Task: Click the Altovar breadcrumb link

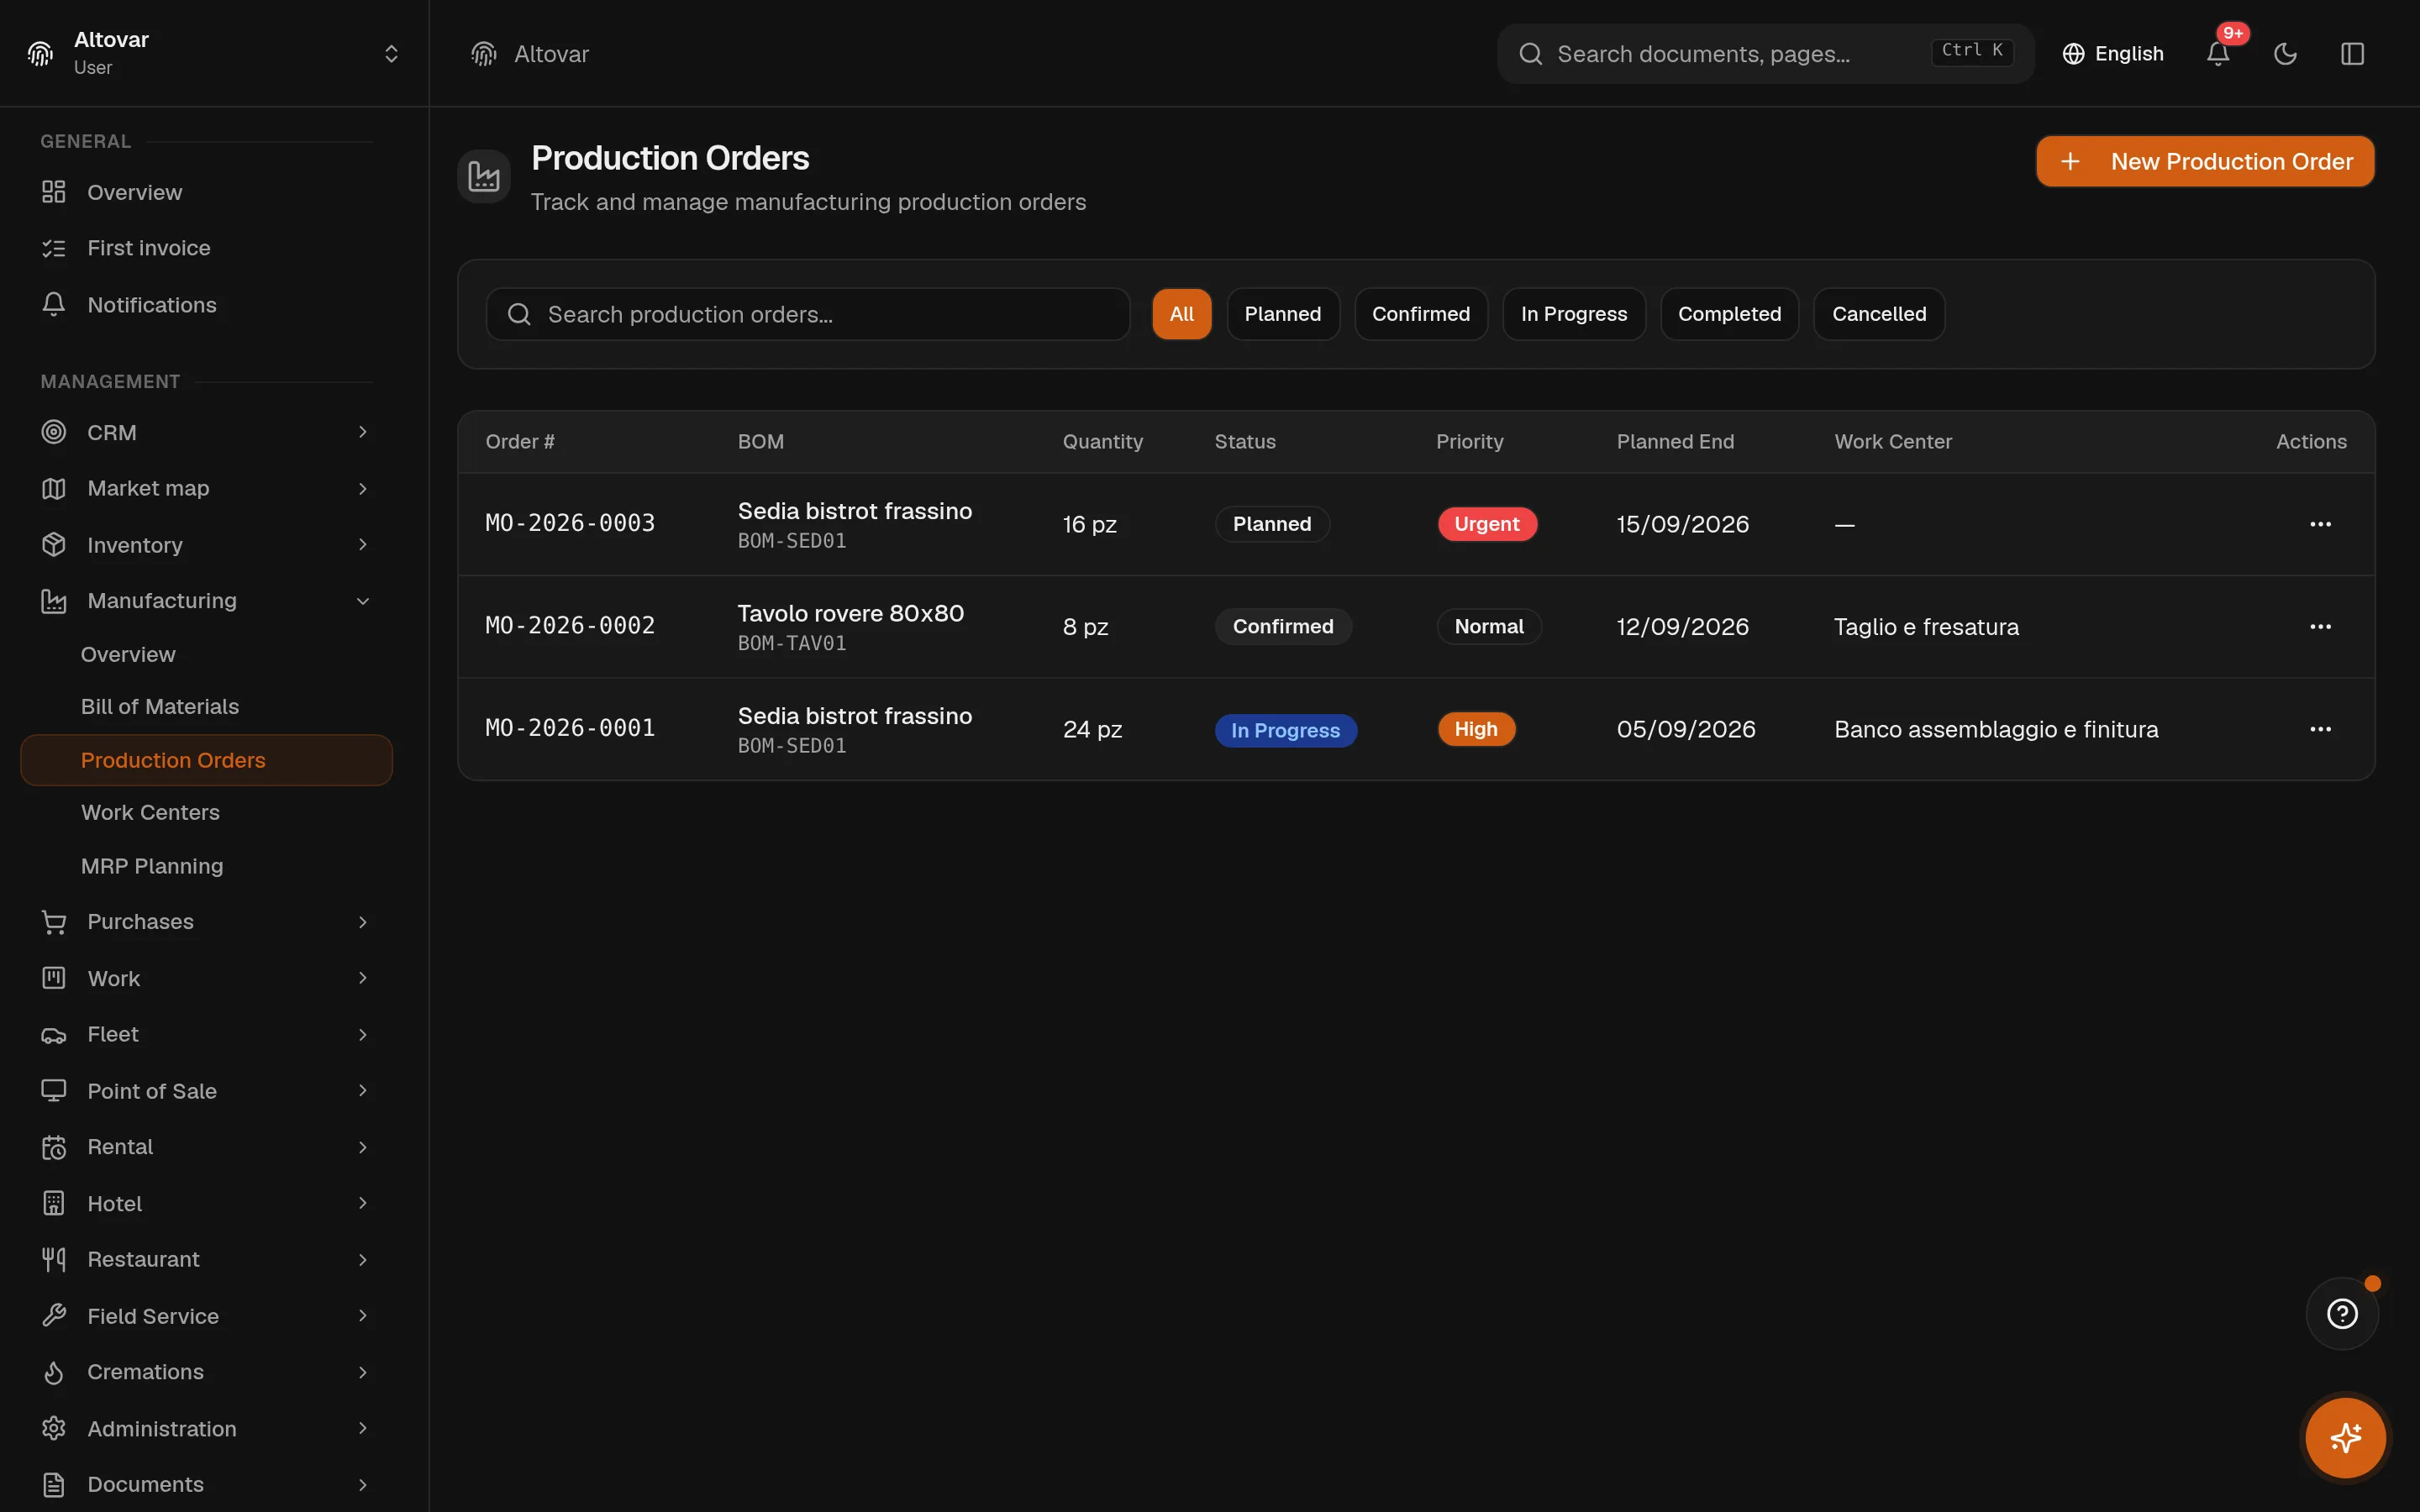Action: tap(551, 54)
